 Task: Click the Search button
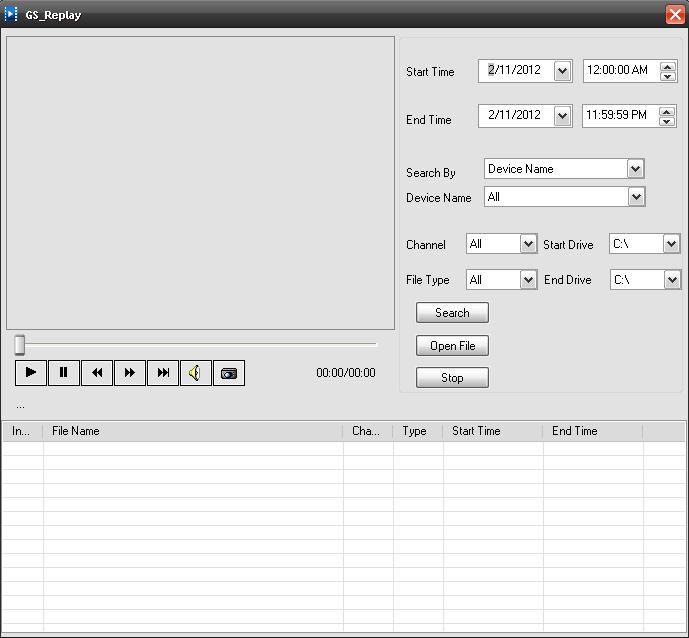click(x=452, y=313)
